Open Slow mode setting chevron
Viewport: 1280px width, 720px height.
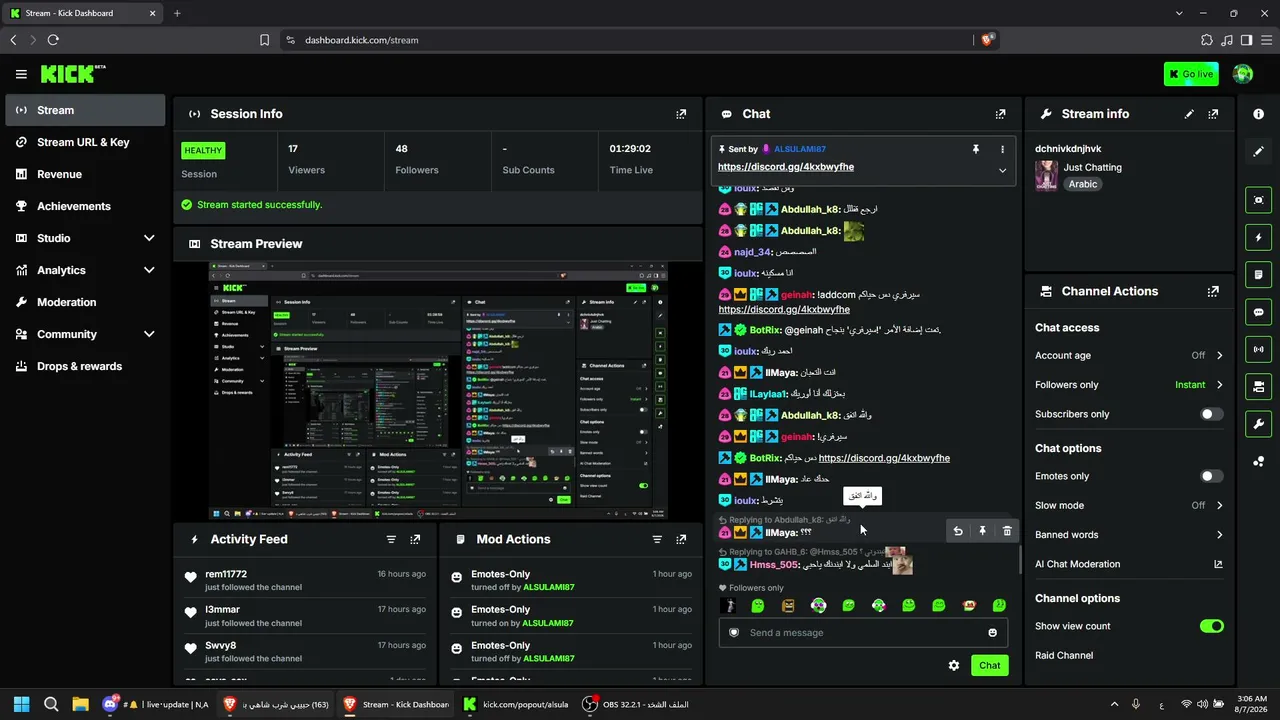[1219, 506]
